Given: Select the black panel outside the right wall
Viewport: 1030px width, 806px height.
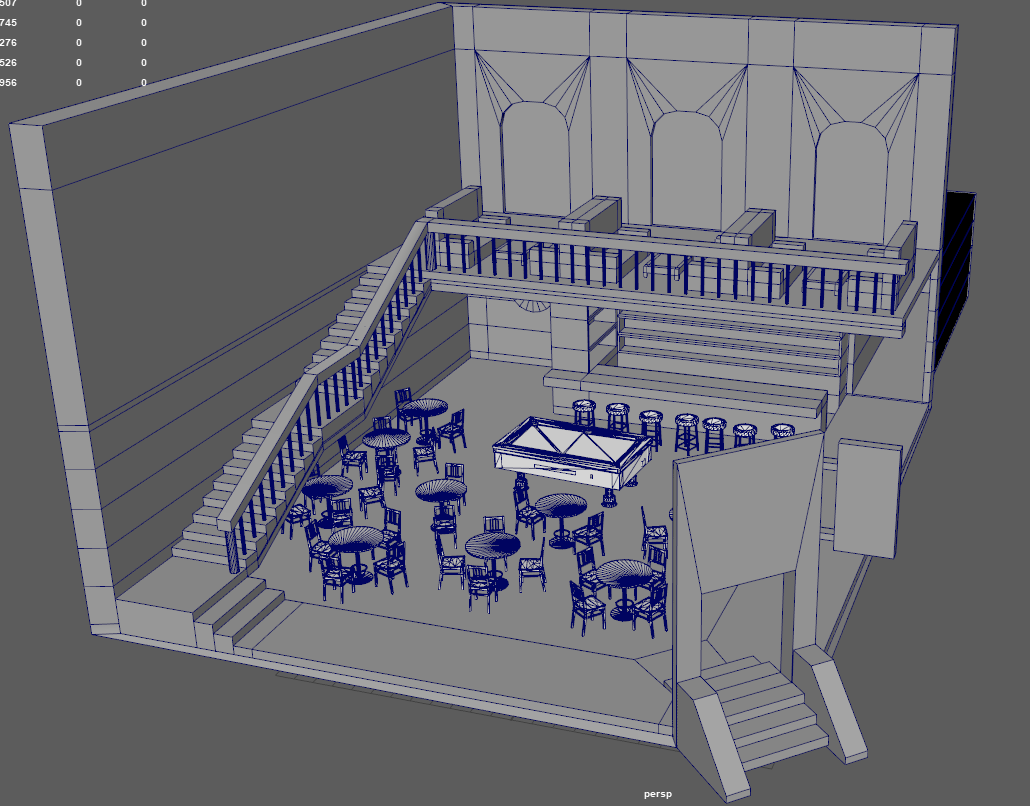Looking at the screenshot, I should [955, 279].
